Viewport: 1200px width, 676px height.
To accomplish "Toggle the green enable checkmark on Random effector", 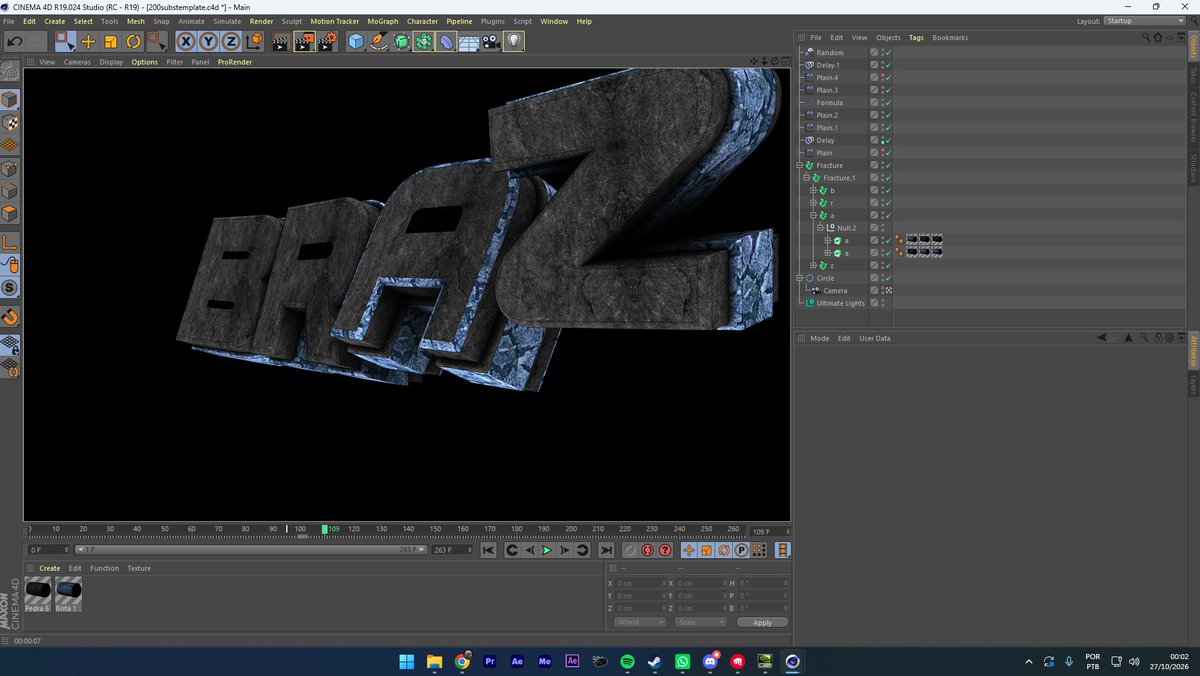I will coord(888,52).
